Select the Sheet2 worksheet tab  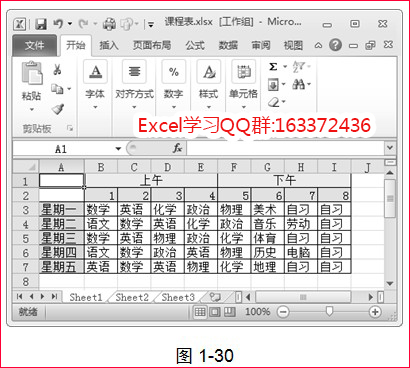pyautogui.click(x=132, y=297)
